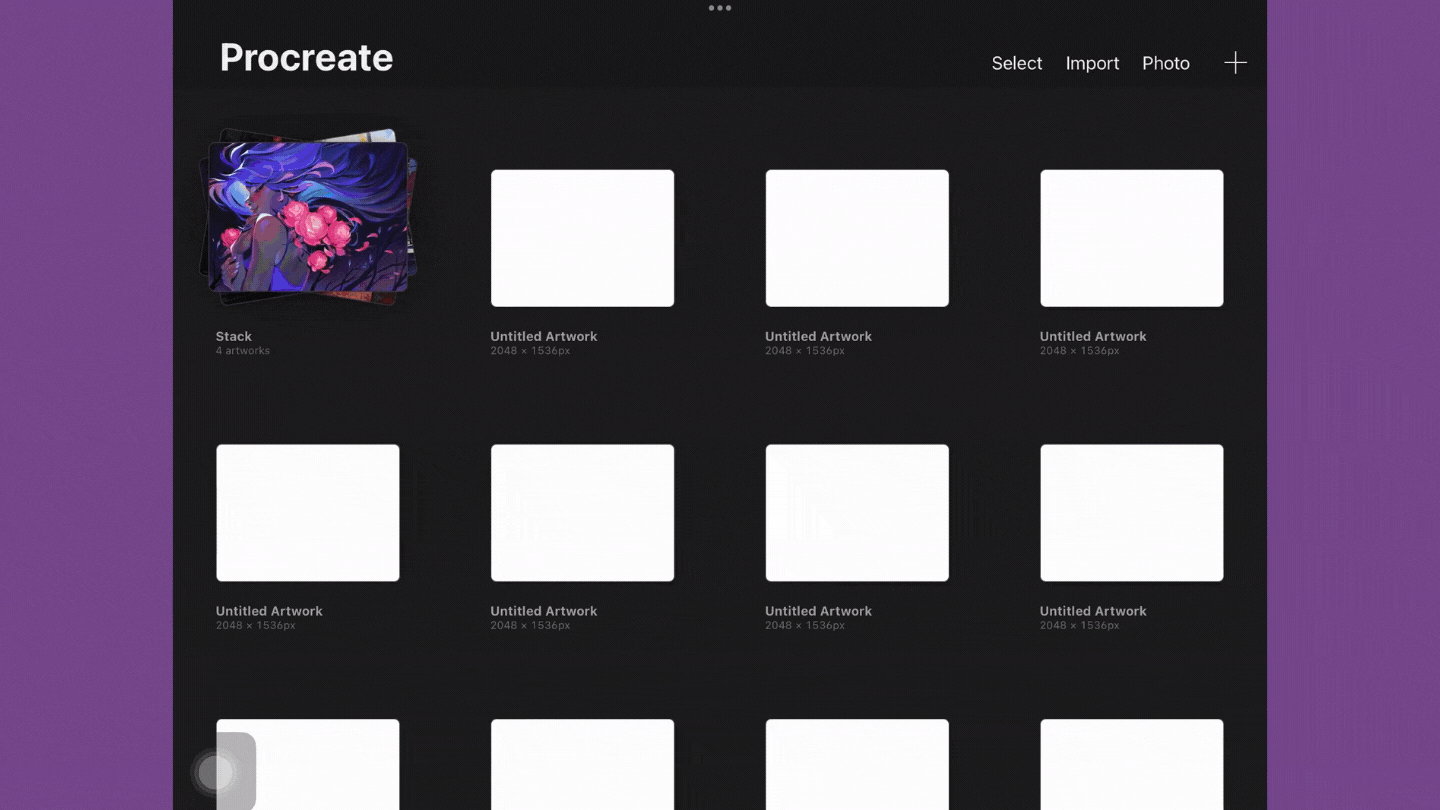Tap the Select button in the gallery
Viewport: 1440px width, 810px height.
click(x=1016, y=63)
